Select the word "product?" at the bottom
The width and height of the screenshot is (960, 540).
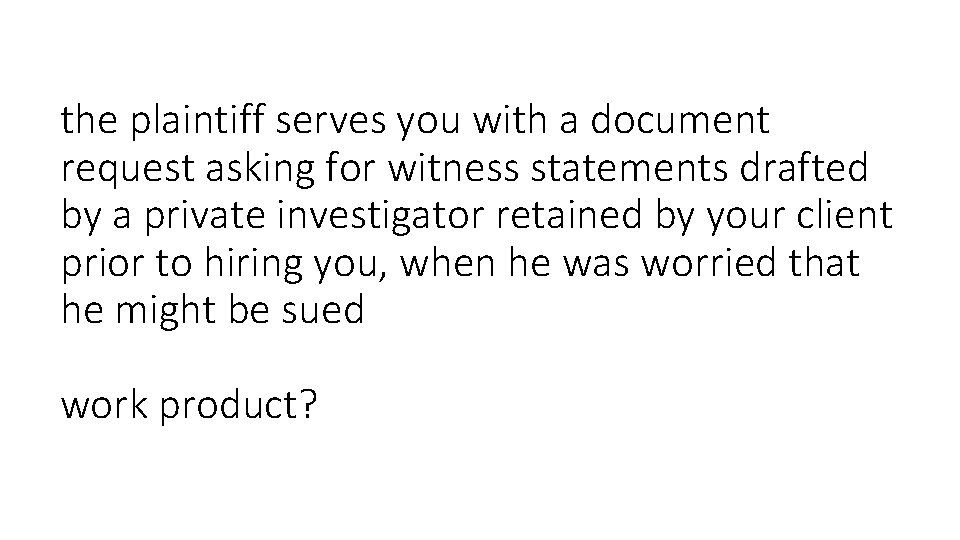coord(239,407)
